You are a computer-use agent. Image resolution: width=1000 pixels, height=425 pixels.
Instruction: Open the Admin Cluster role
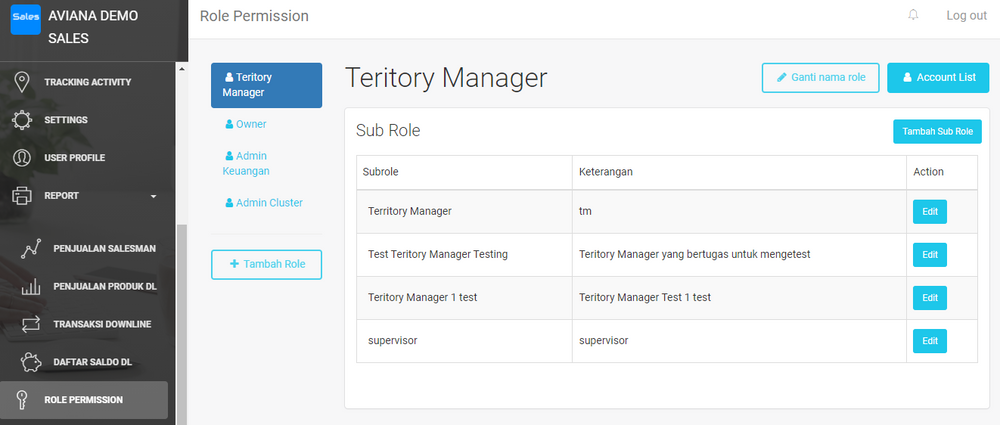click(x=264, y=203)
